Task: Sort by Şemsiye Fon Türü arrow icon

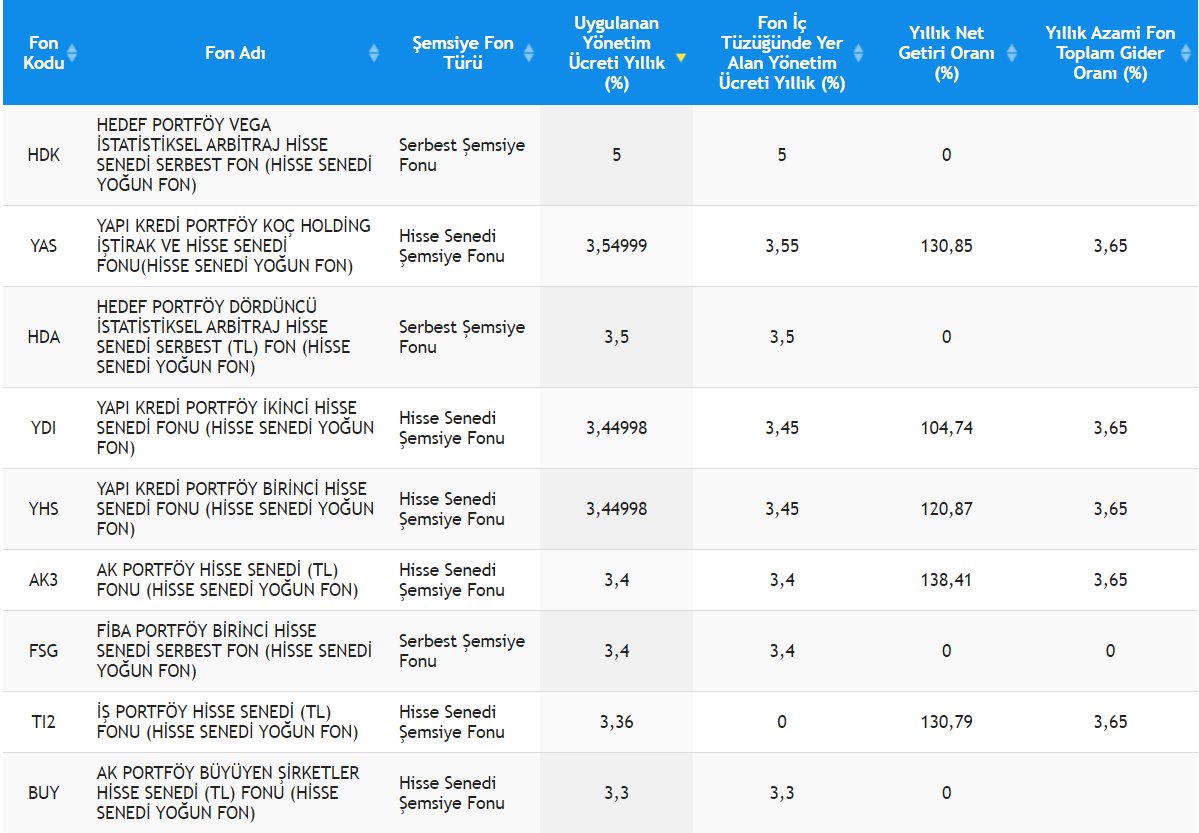Action: point(529,53)
